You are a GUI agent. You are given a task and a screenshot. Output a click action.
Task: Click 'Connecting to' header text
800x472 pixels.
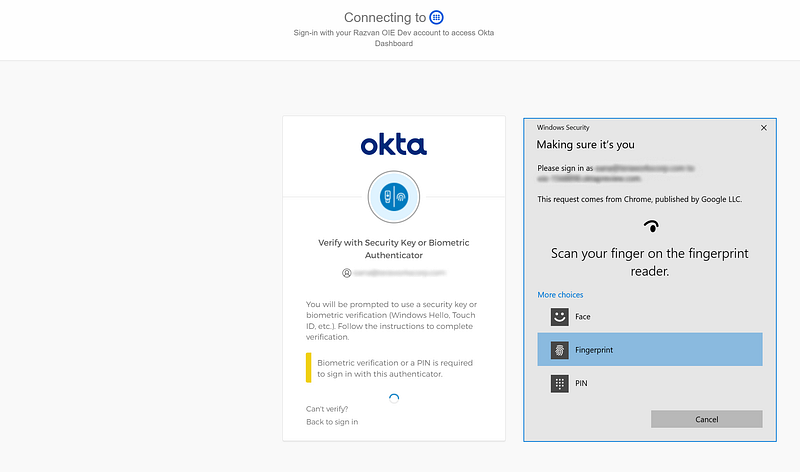coord(385,17)
